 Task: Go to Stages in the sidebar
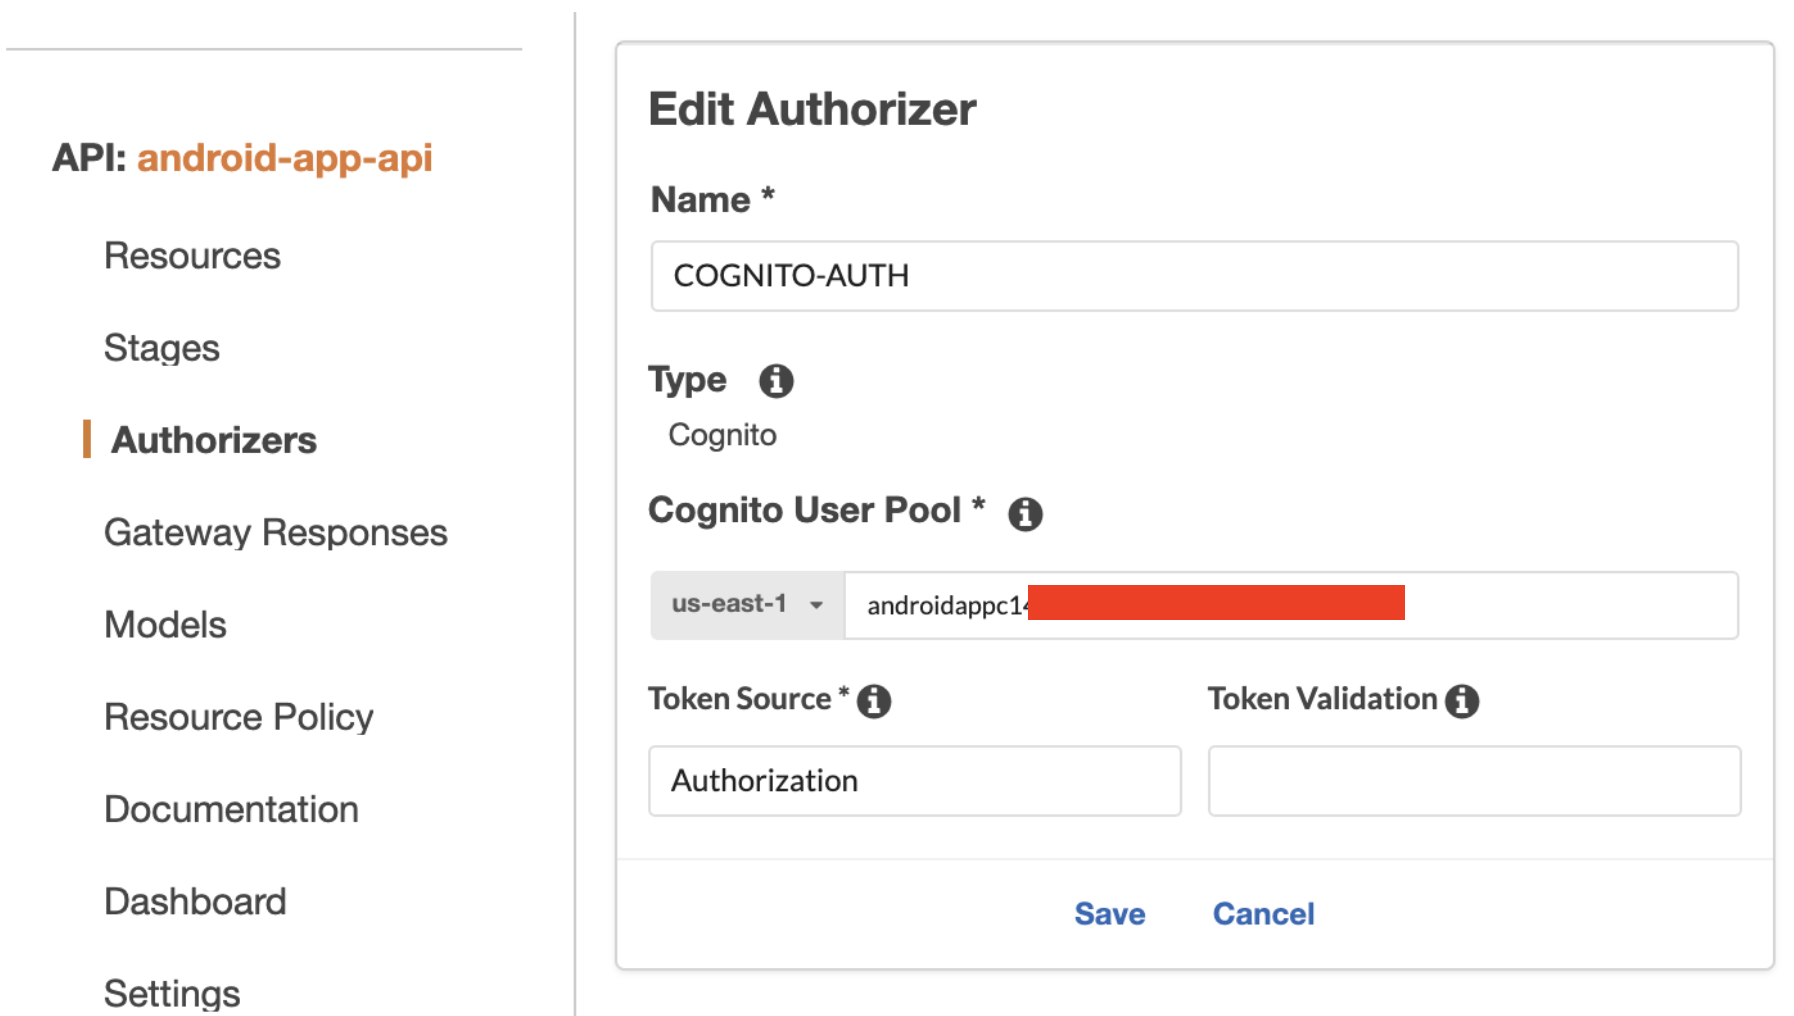(162, 348)
